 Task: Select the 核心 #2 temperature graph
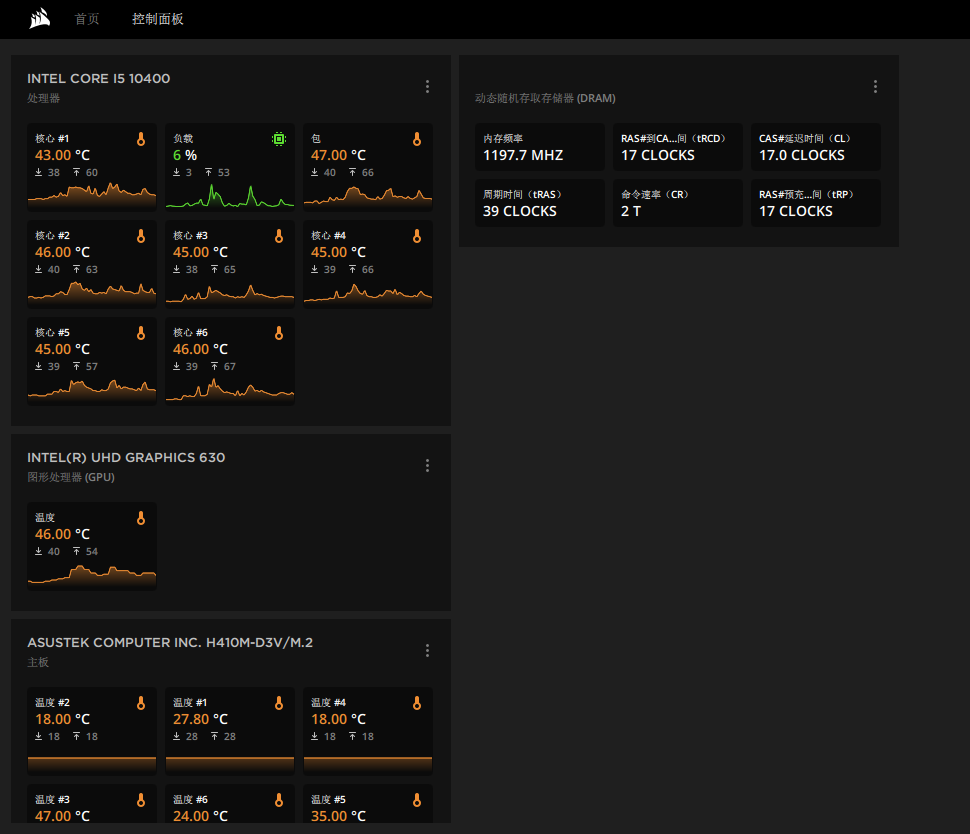pyautogui.click(x=92, y=293)
